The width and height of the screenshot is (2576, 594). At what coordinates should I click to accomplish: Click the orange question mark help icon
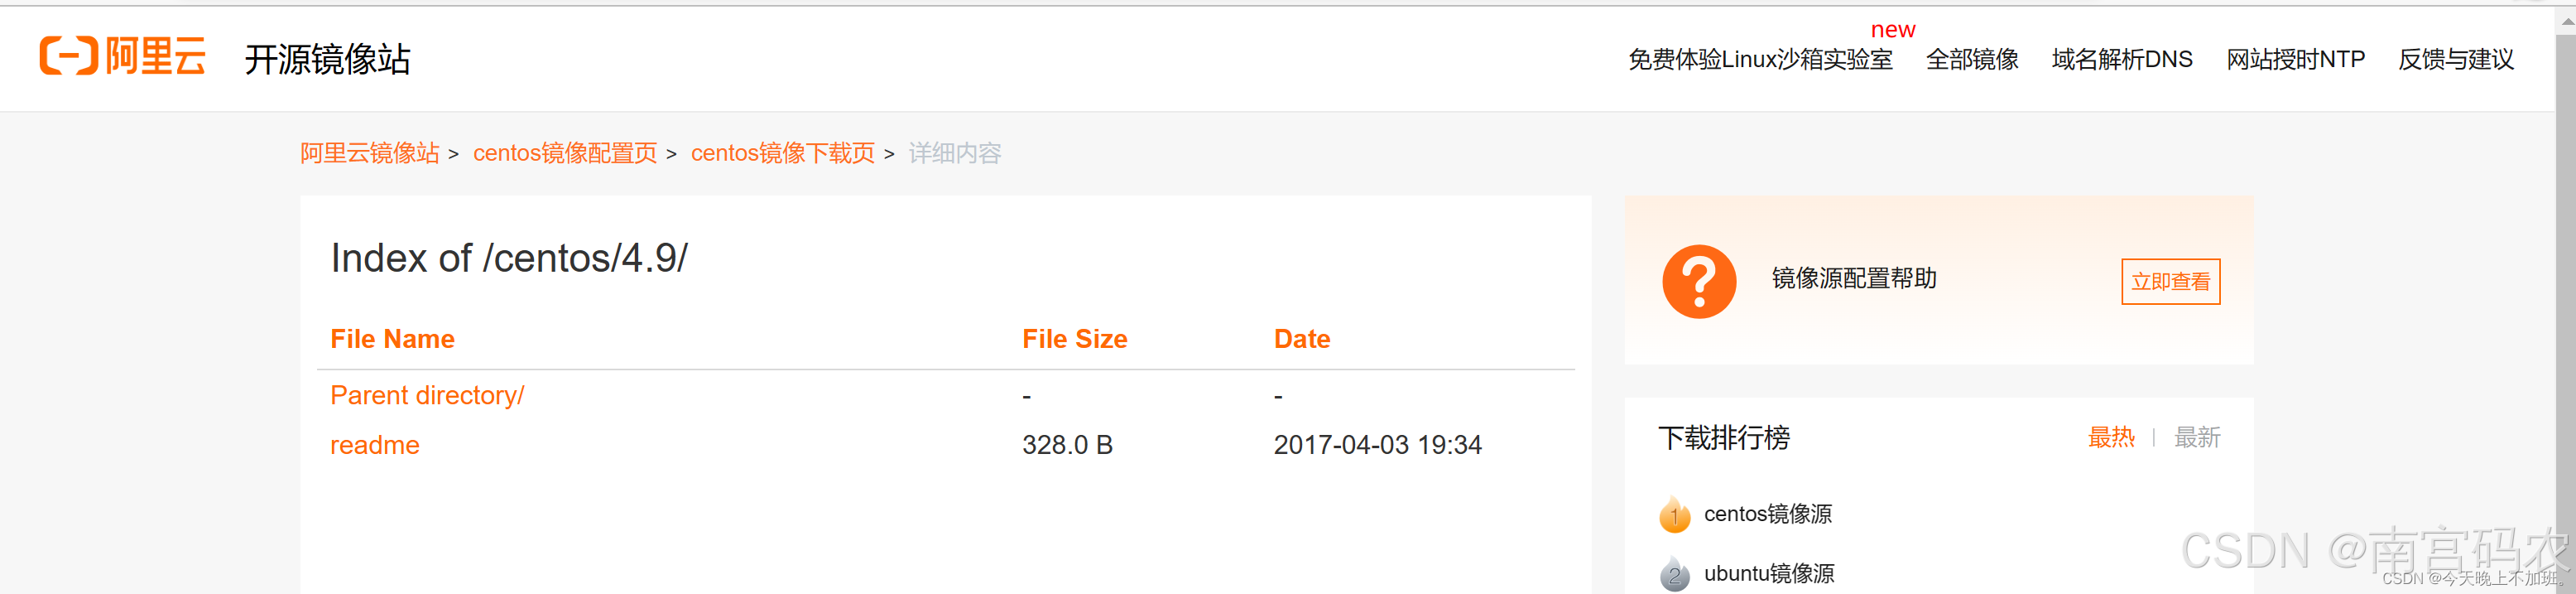[x=1699, y=281]
